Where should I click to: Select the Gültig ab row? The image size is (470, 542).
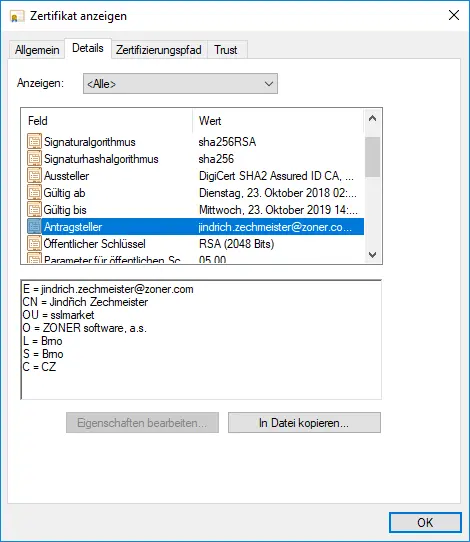tap(195, 193)
